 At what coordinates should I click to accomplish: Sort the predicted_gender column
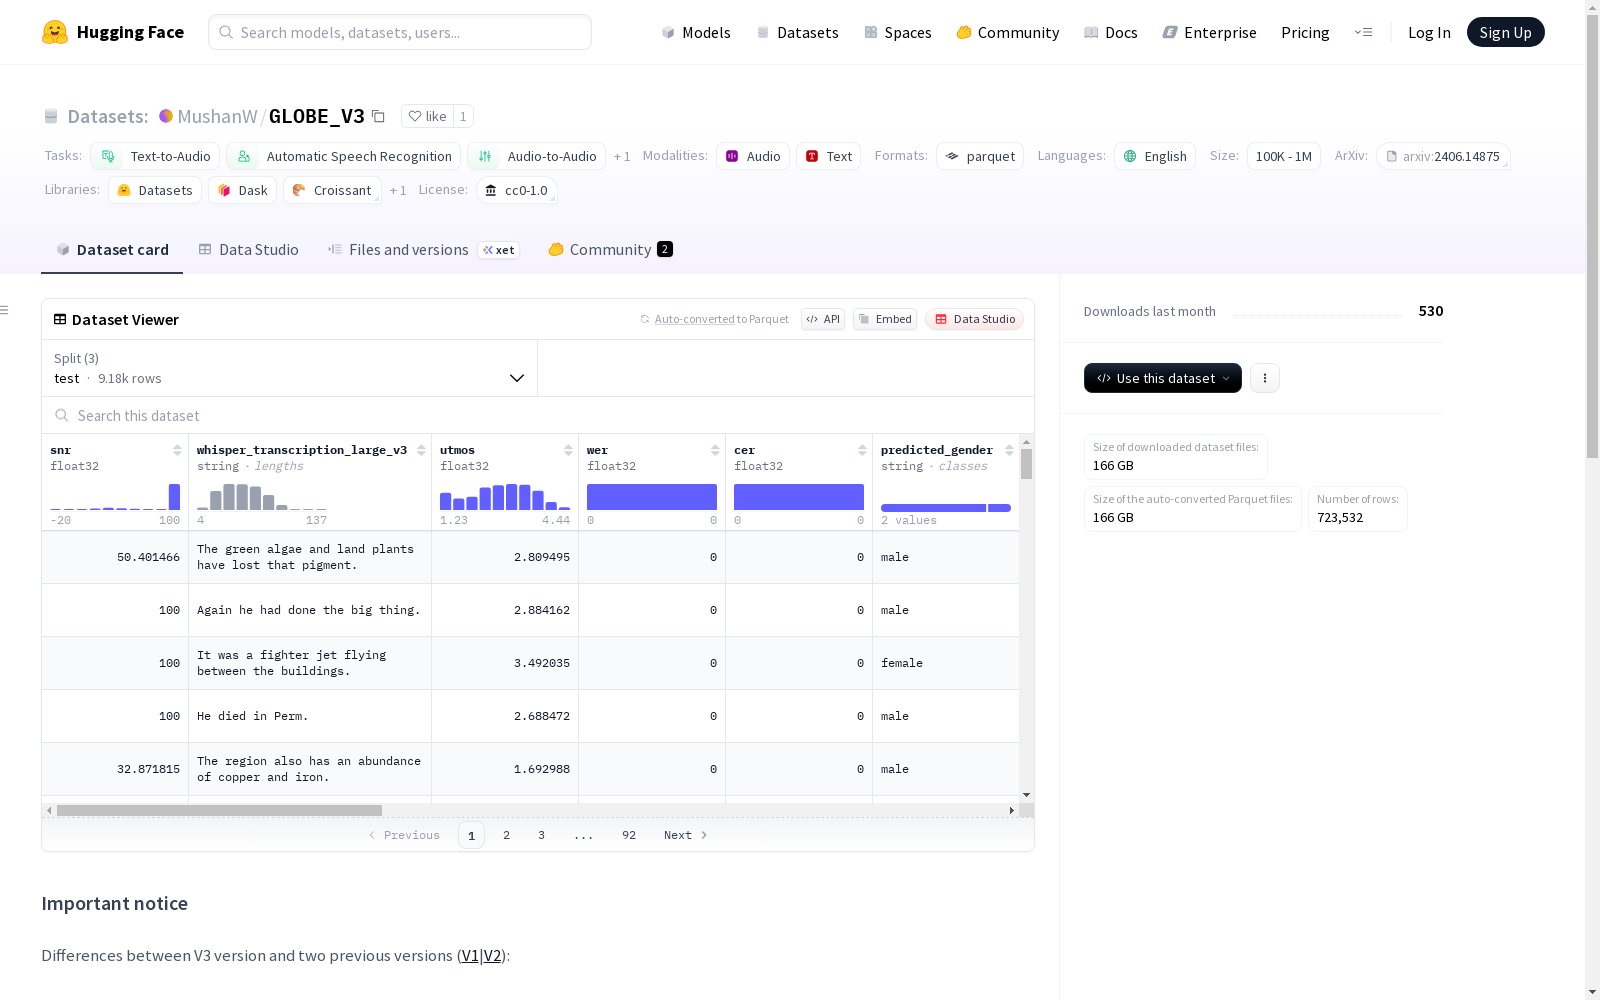[1009, 450]
